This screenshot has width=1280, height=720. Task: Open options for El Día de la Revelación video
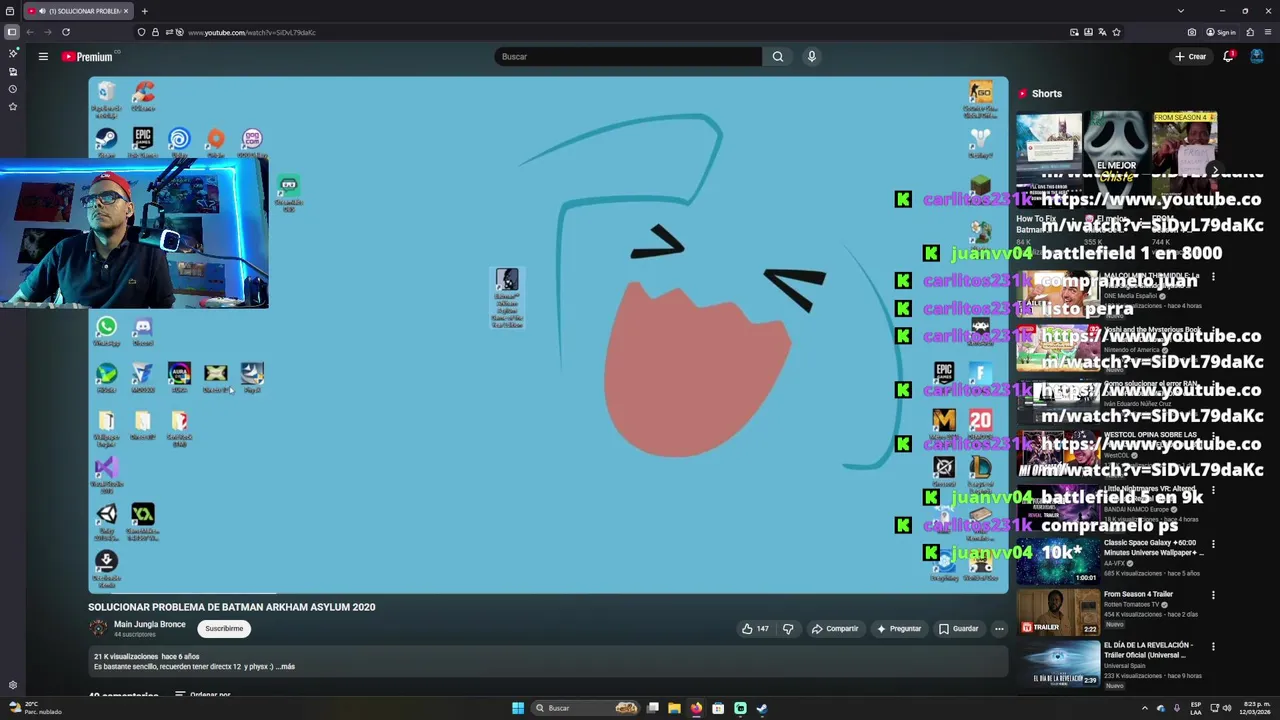pyautogui.click(x=1213, y=647)
